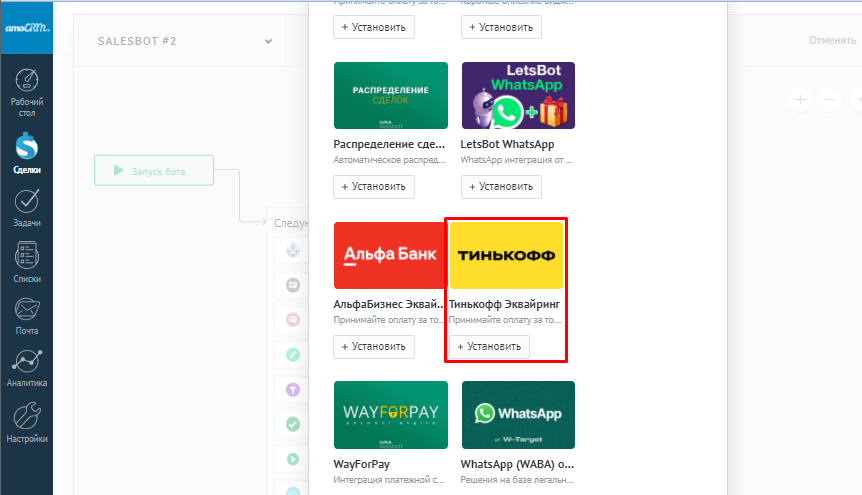This screenshot has width=862, height=495.
Task: Select the green checkmark step icon
Action: 293,424
